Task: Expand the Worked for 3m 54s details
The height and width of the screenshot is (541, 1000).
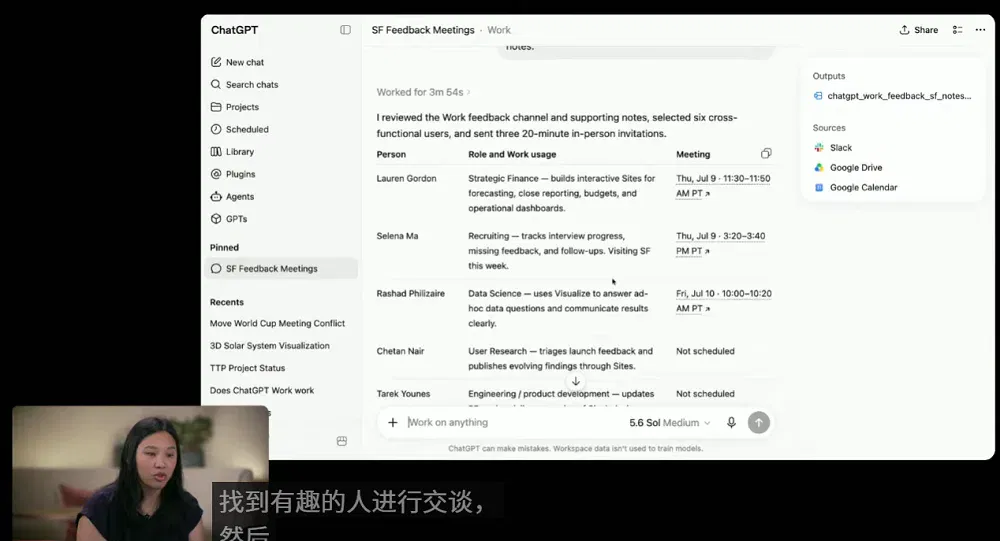Action: coord(423,92)
